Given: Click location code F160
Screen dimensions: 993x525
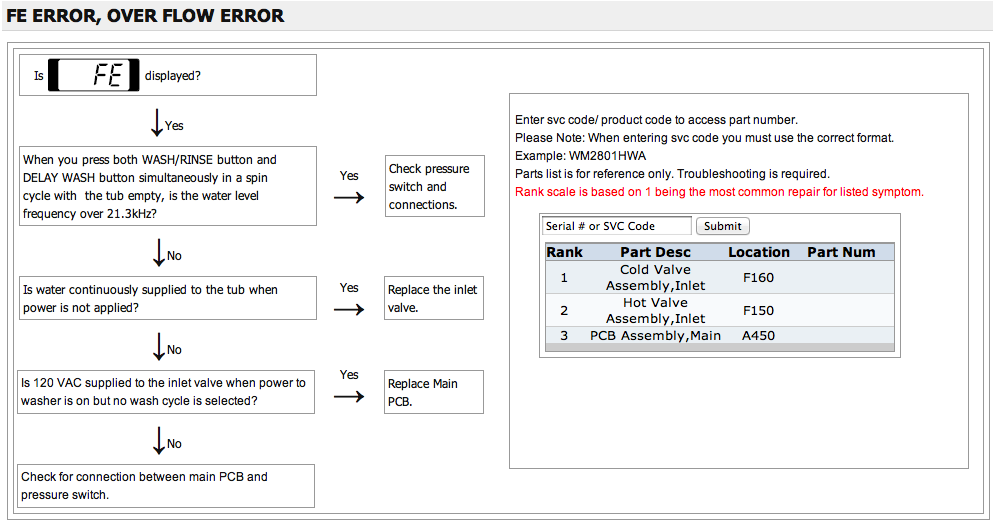Looking at the screenshot, I should click(758, 277).
